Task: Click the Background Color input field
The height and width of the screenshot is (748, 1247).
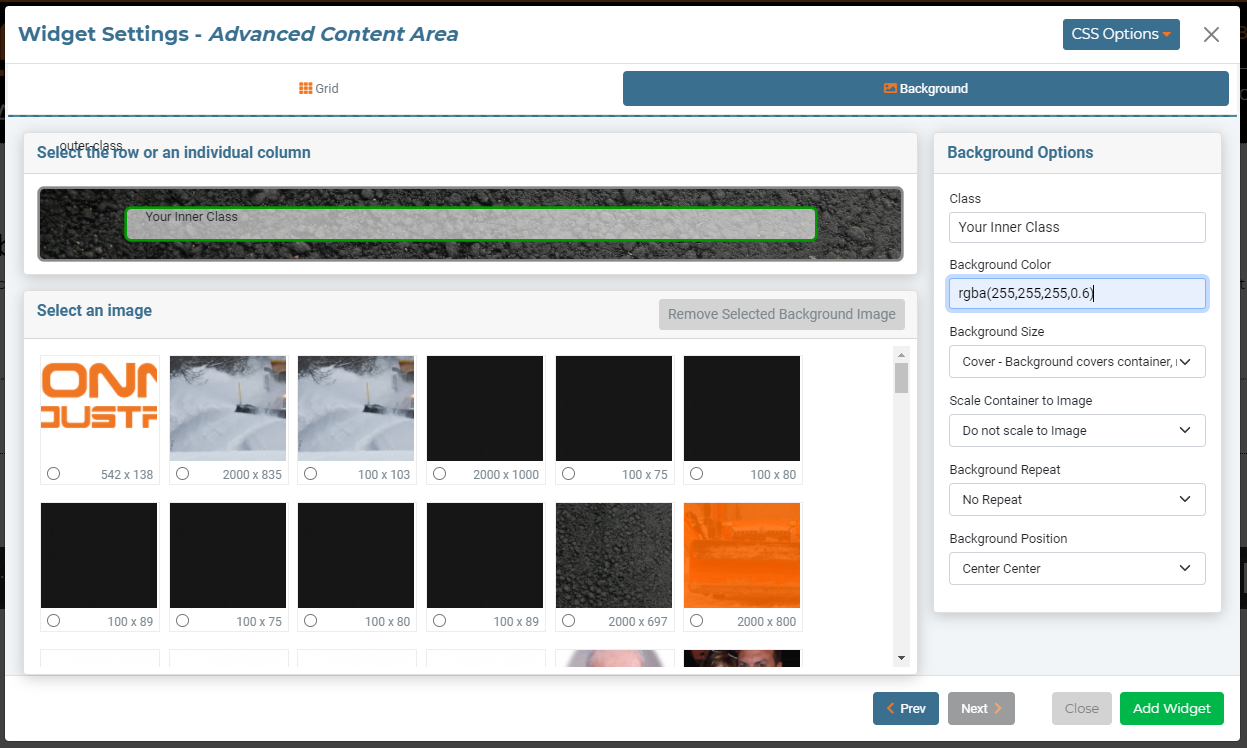Action: point(1077,294)
